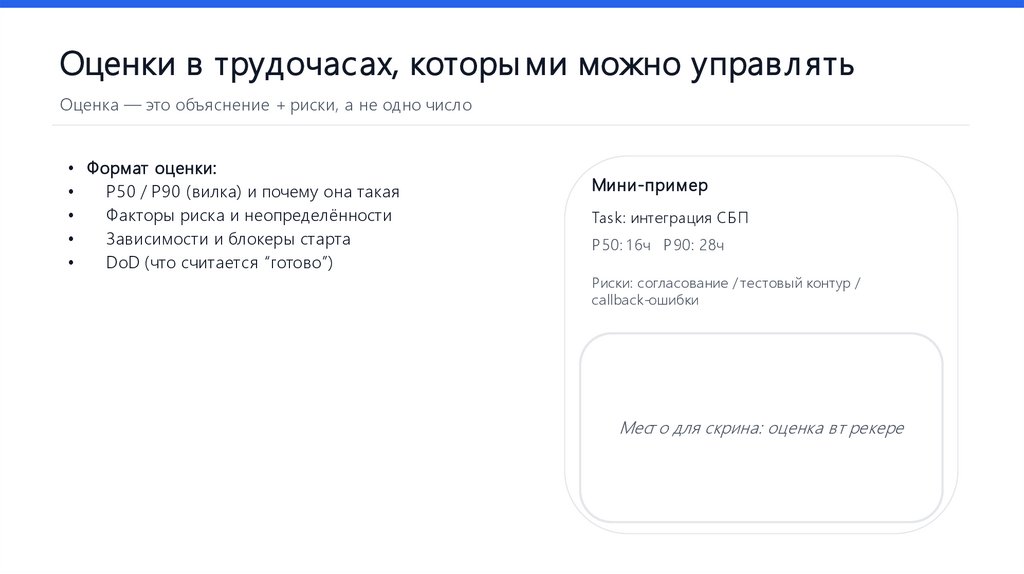Click the bullet marker before "Факторы риска"

[x=72, y=216]
